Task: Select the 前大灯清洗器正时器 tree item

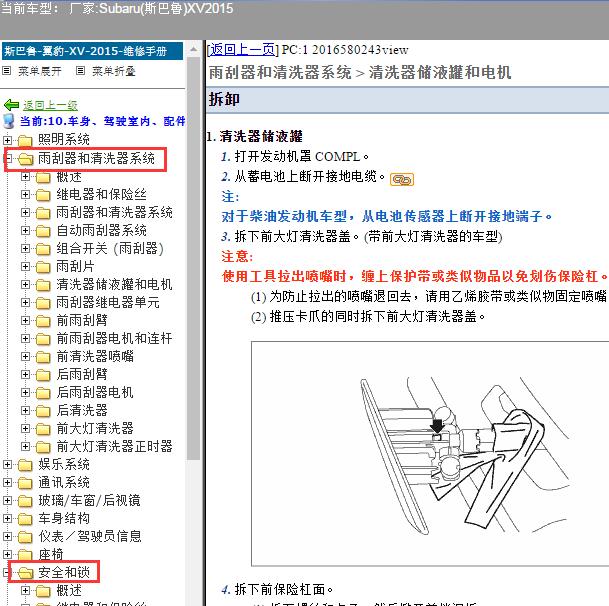Action: coord(114,447)
